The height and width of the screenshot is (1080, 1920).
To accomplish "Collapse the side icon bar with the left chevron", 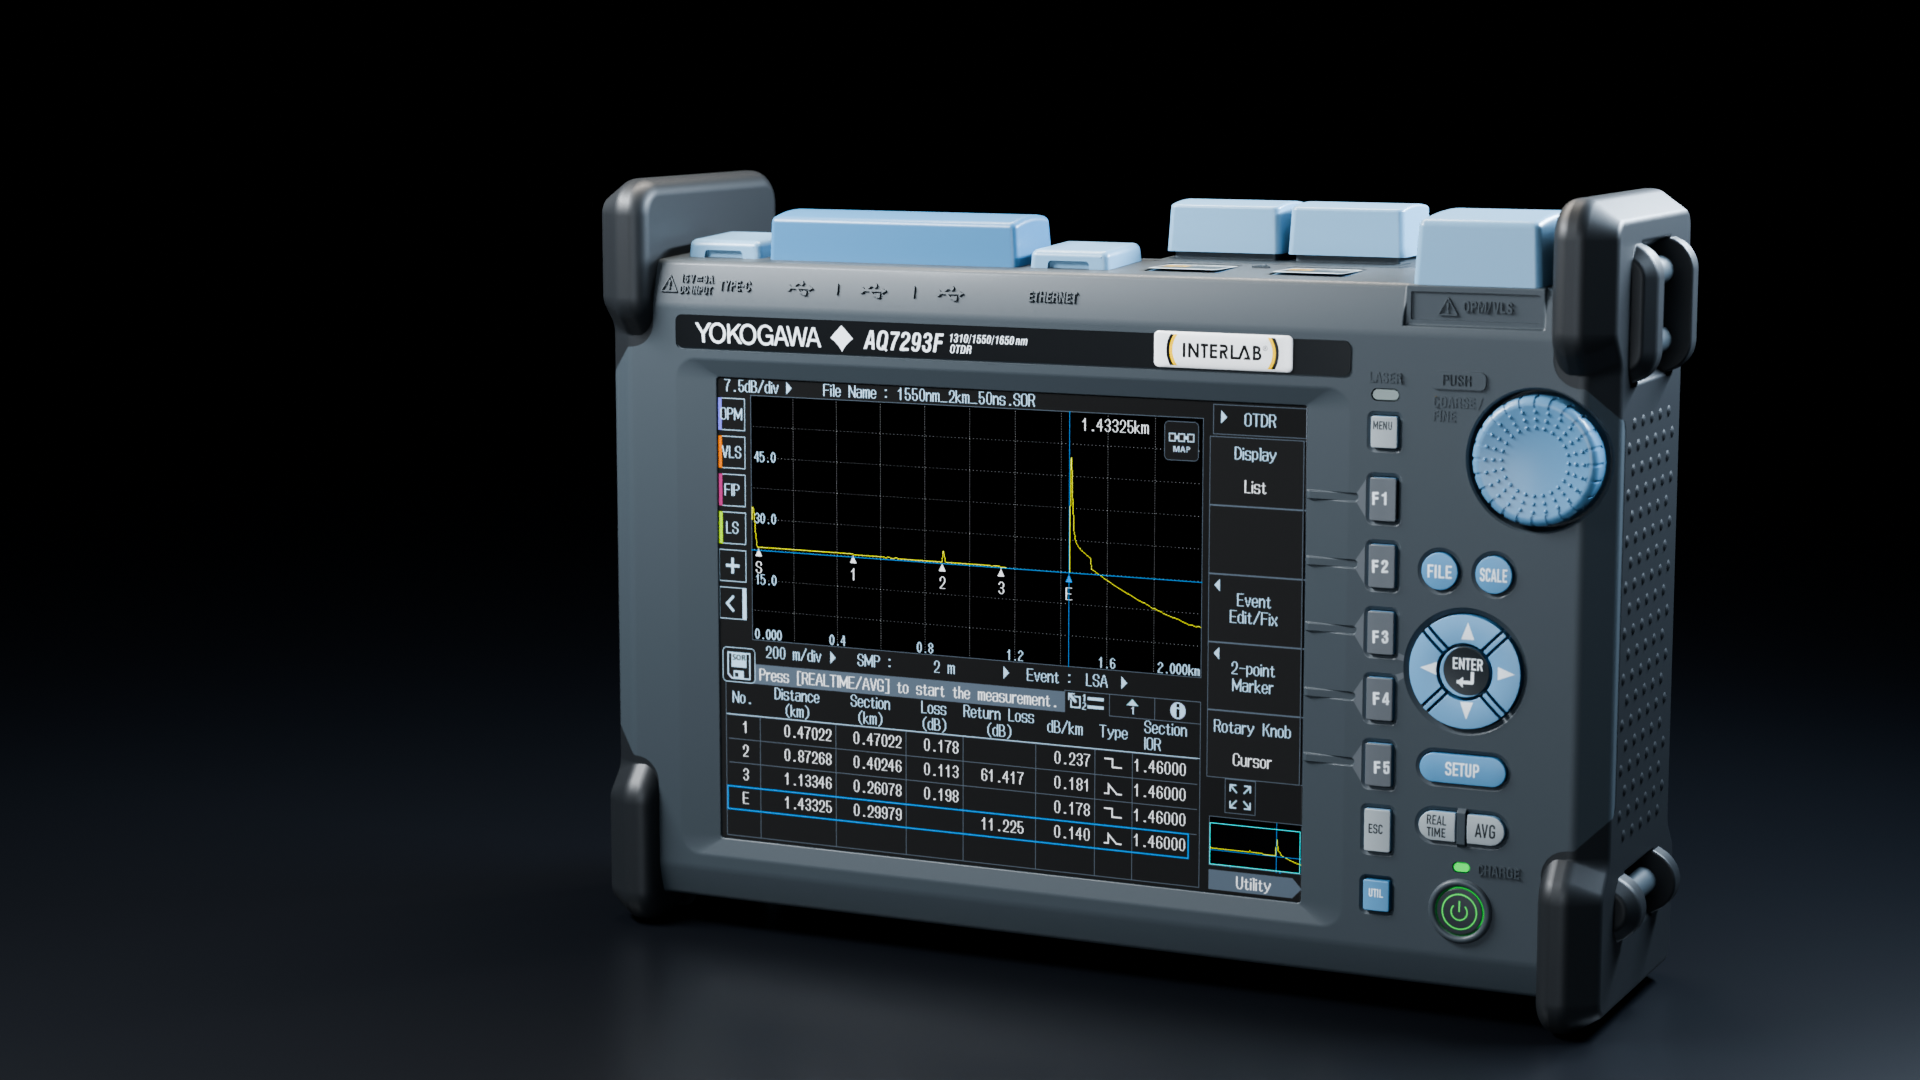I will pos(733,604).
